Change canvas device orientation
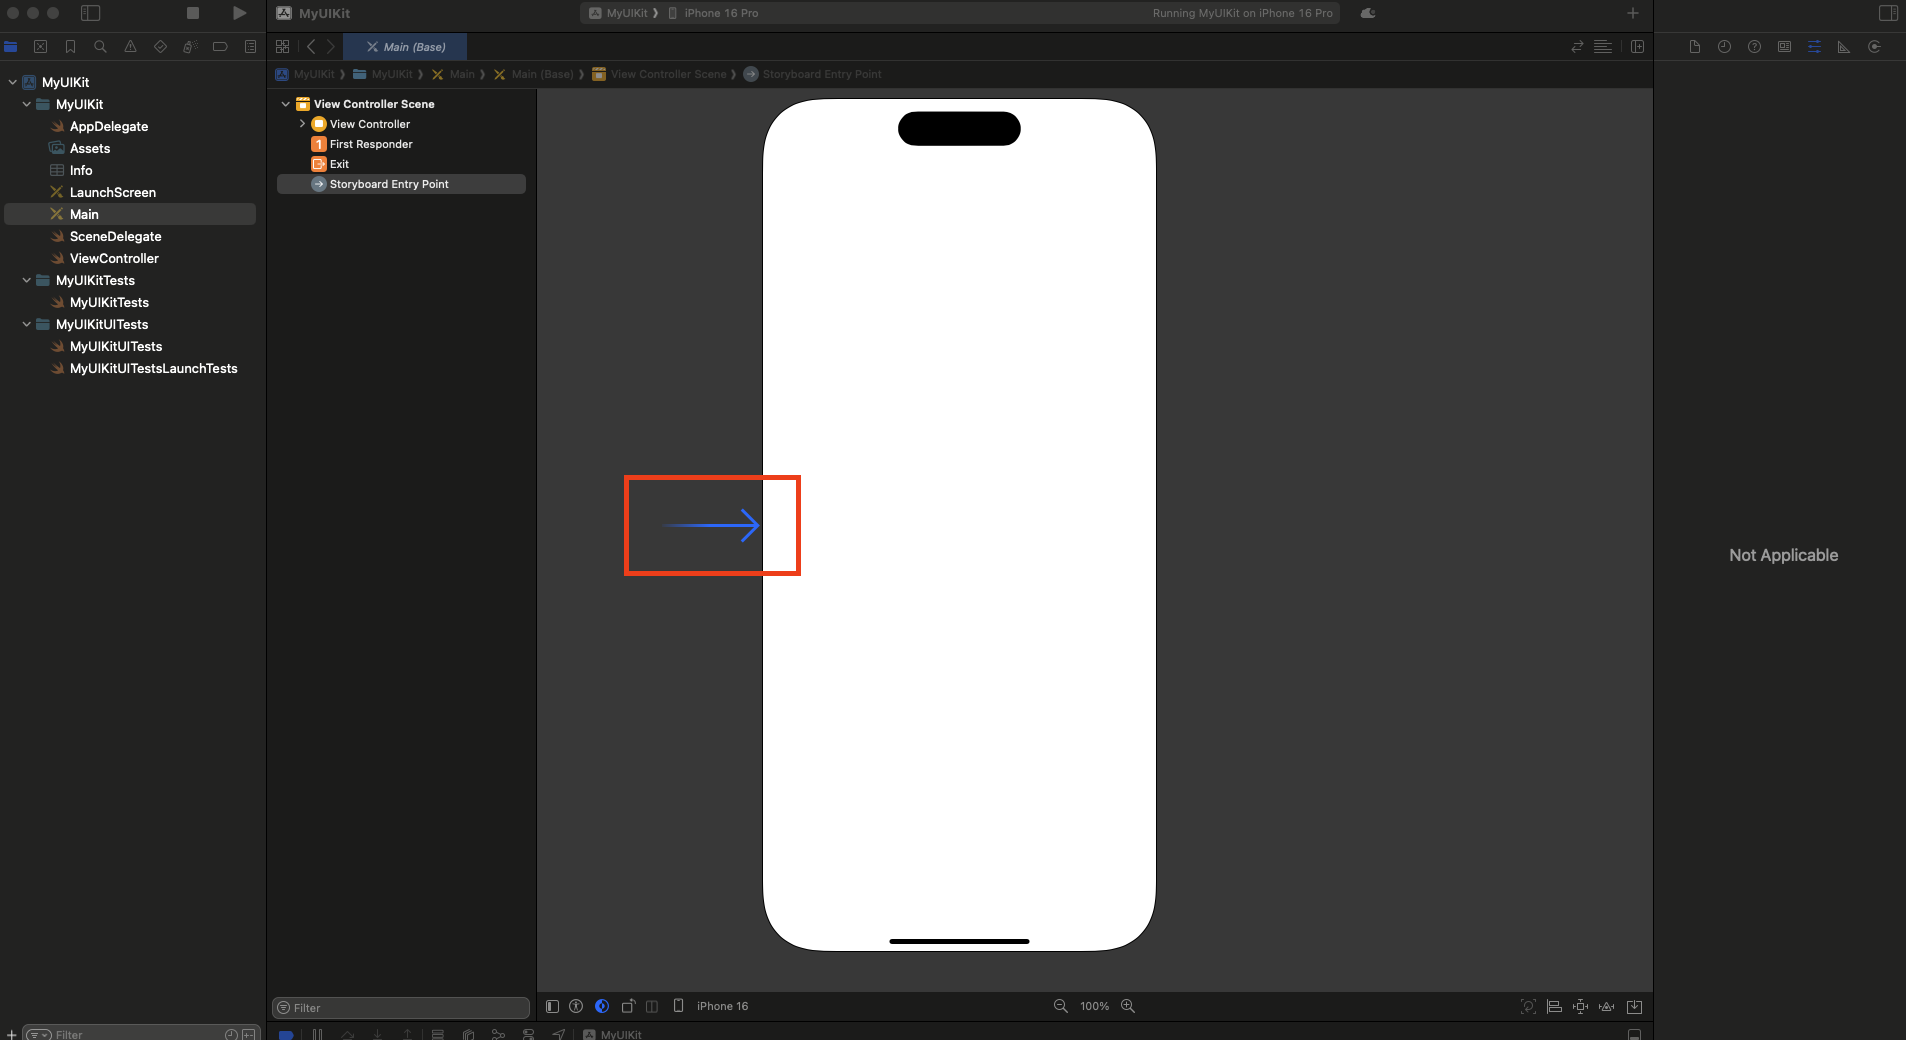The height and width of the screenshot is (1040, 1906). (628, 1006)
